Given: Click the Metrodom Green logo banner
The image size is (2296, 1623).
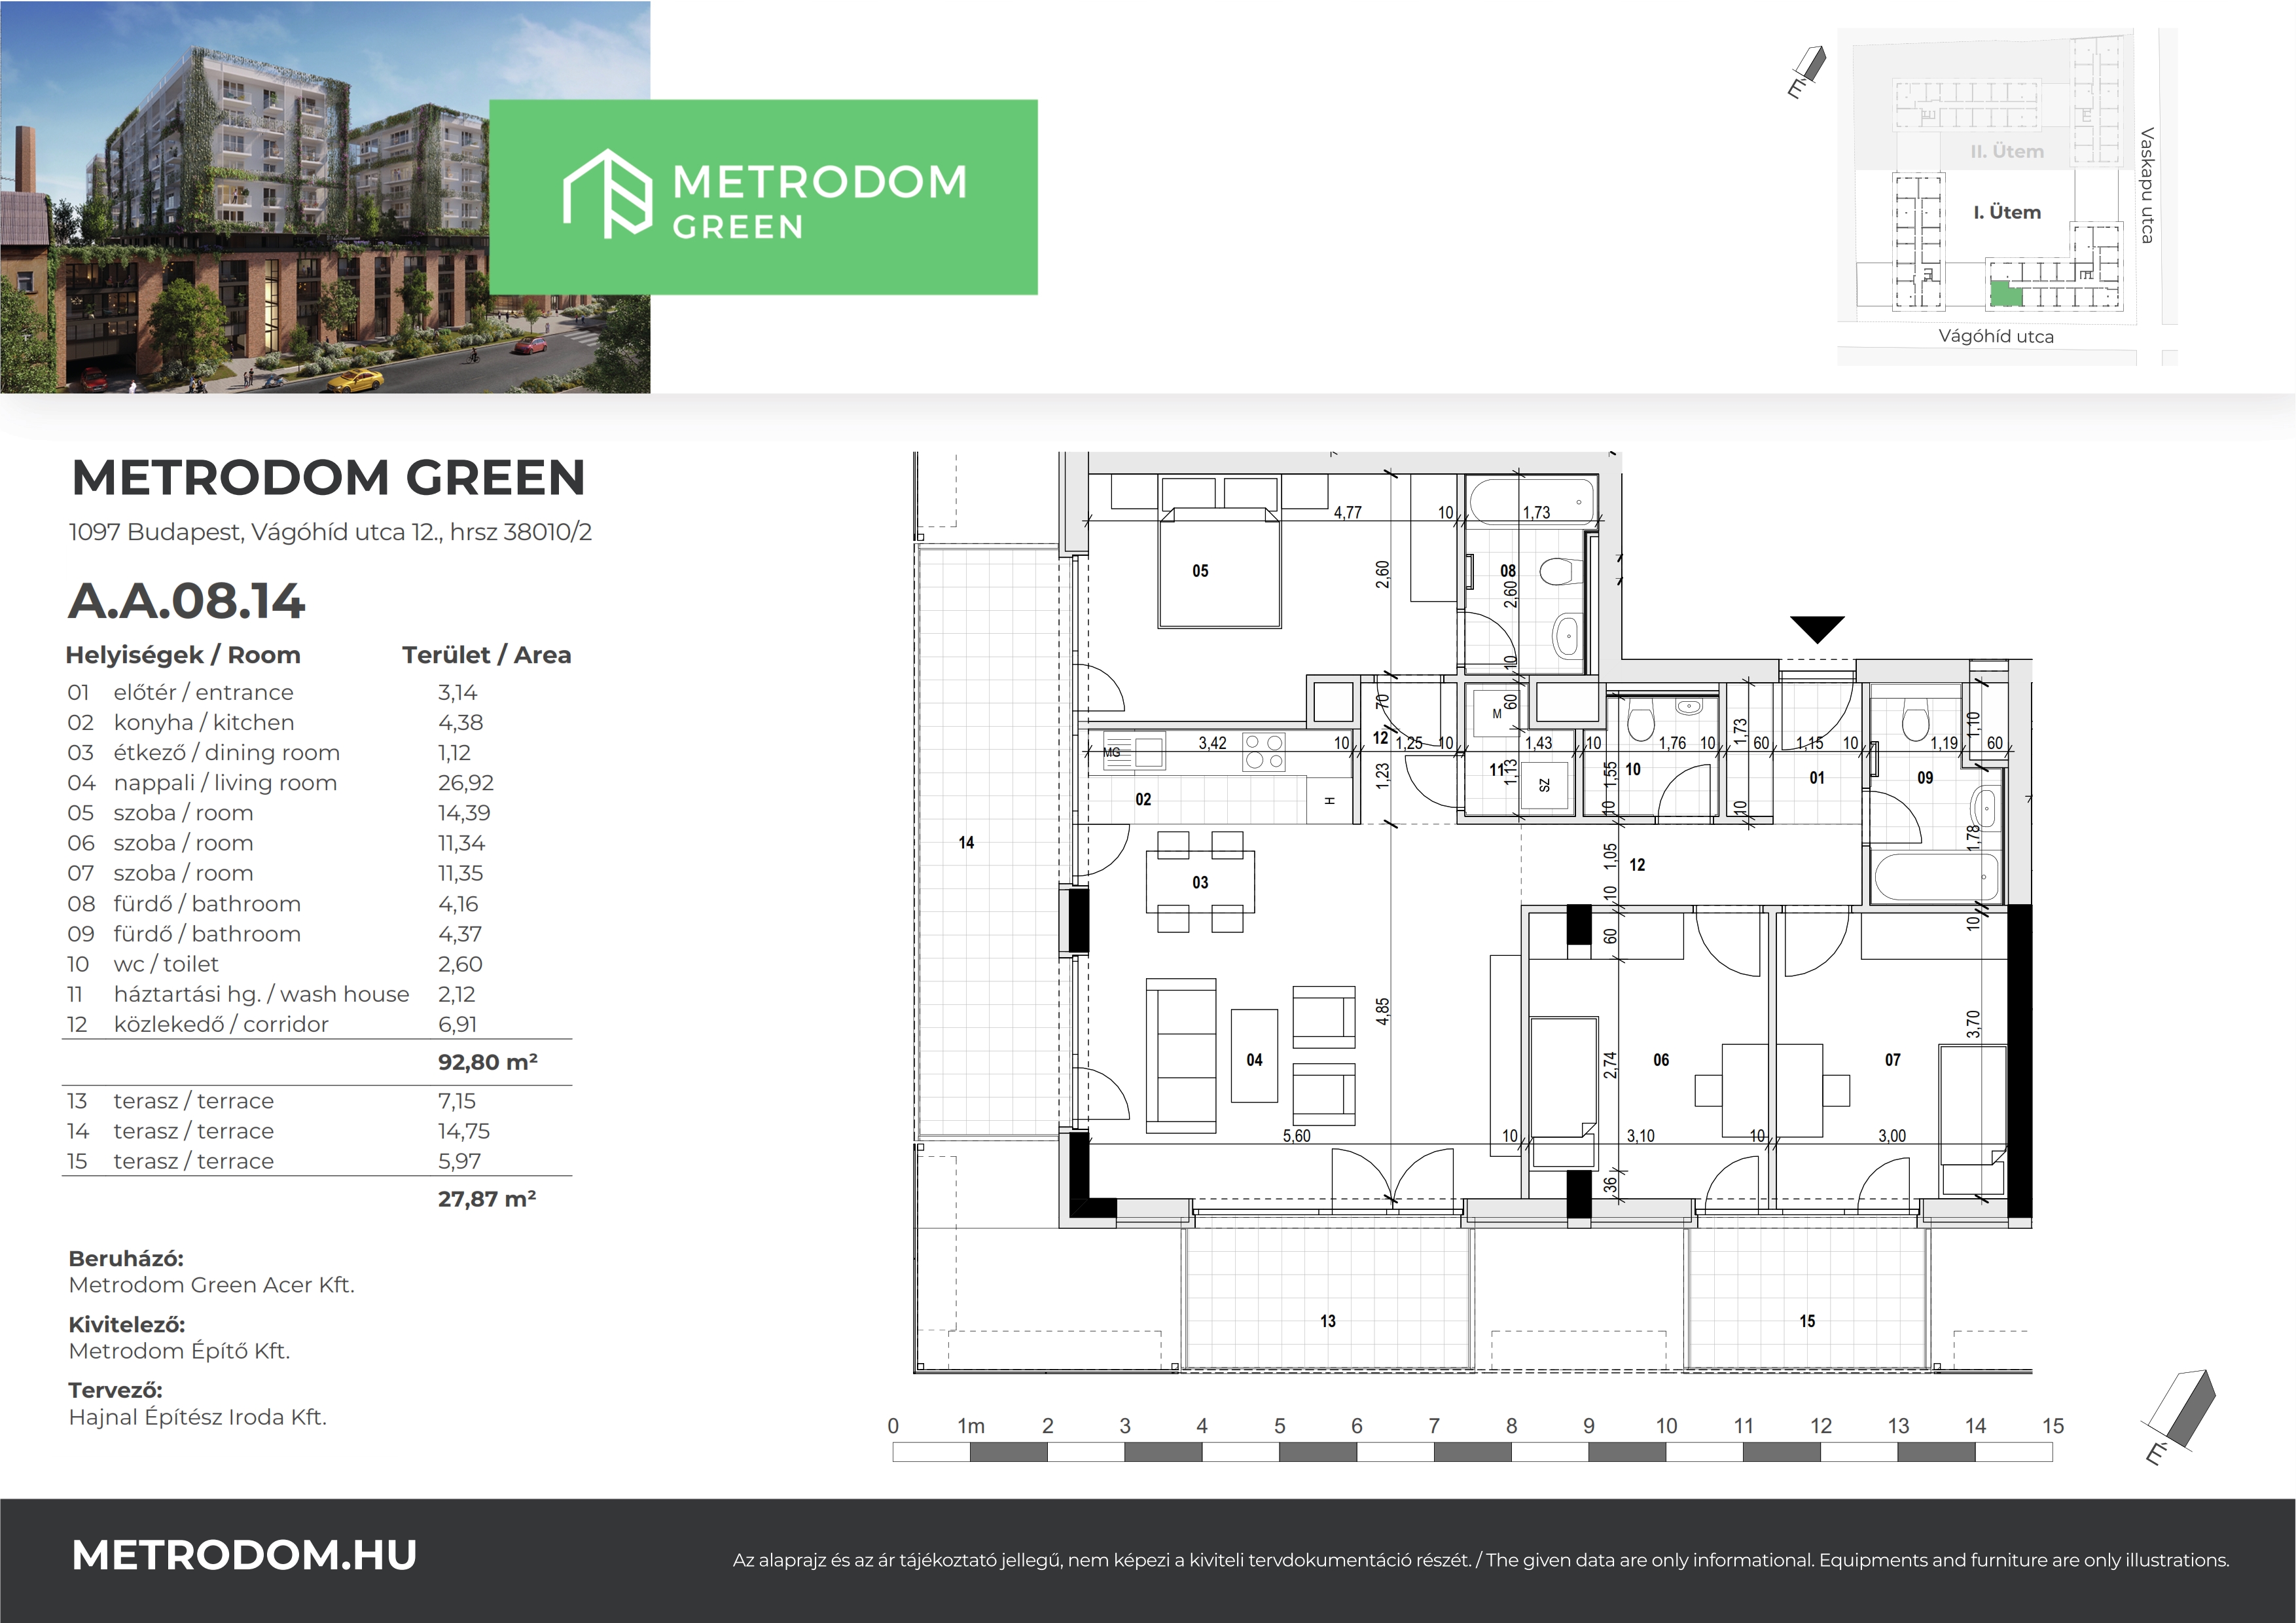Looking at the screenshot, I should 763,197.
